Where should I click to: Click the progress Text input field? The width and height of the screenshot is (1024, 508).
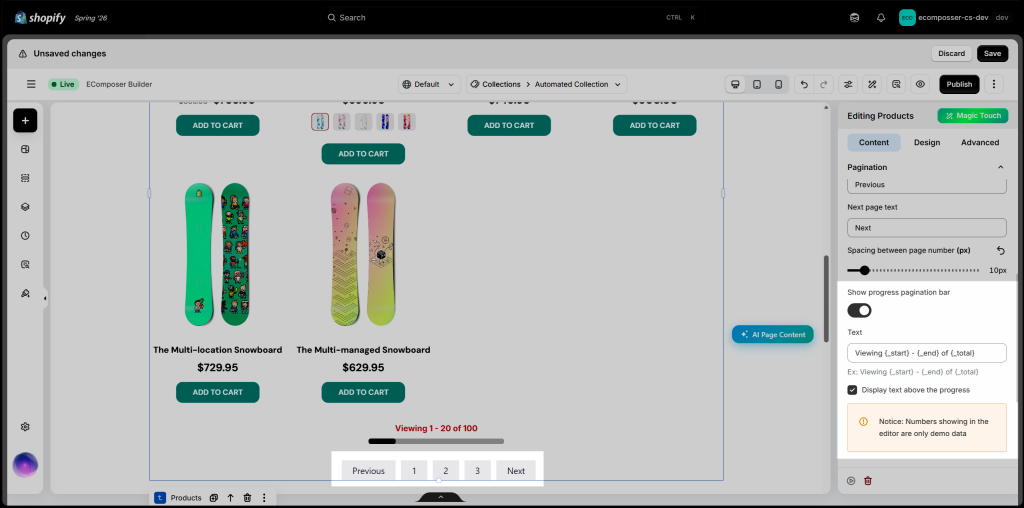click(x=927, y=353)
